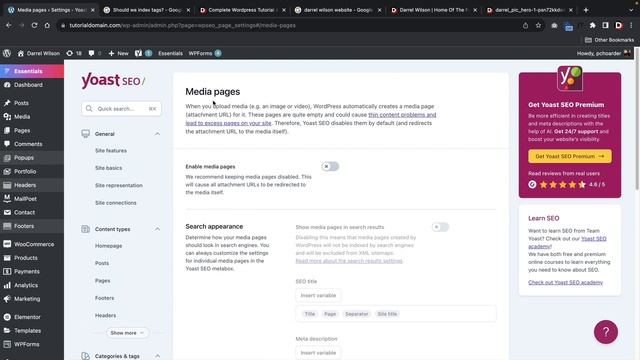
Task: Open Popups in the sidebar
Action: (x=24, y=158)
